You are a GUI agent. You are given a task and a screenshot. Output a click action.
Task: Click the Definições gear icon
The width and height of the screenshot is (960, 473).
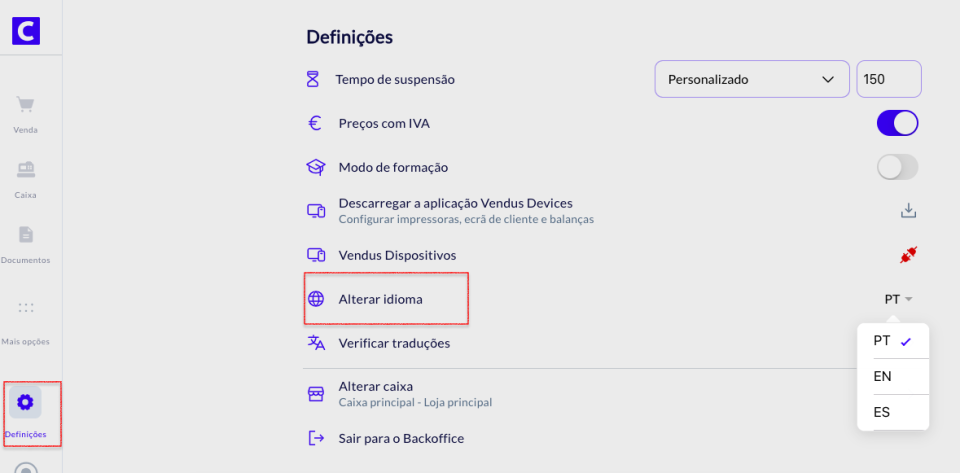26,402
